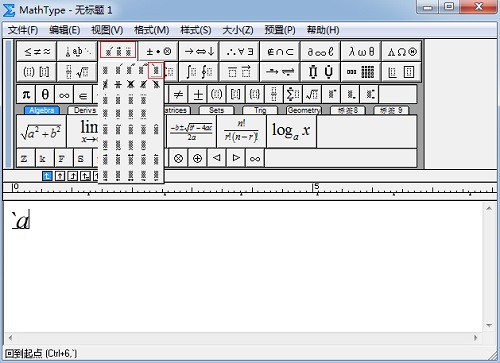Open the relational symbols palette
This screenshot has height=363, width=500.
coord(37,51)
